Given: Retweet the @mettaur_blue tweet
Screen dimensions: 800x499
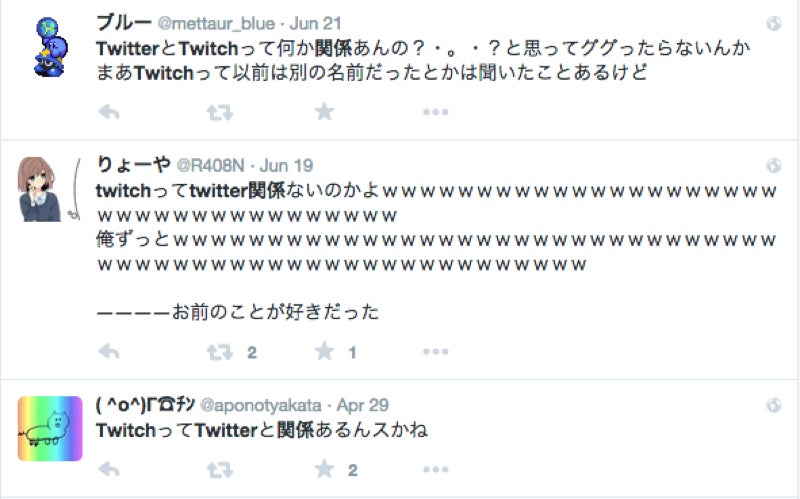Looking at the screenshot, I should [220, 112].
